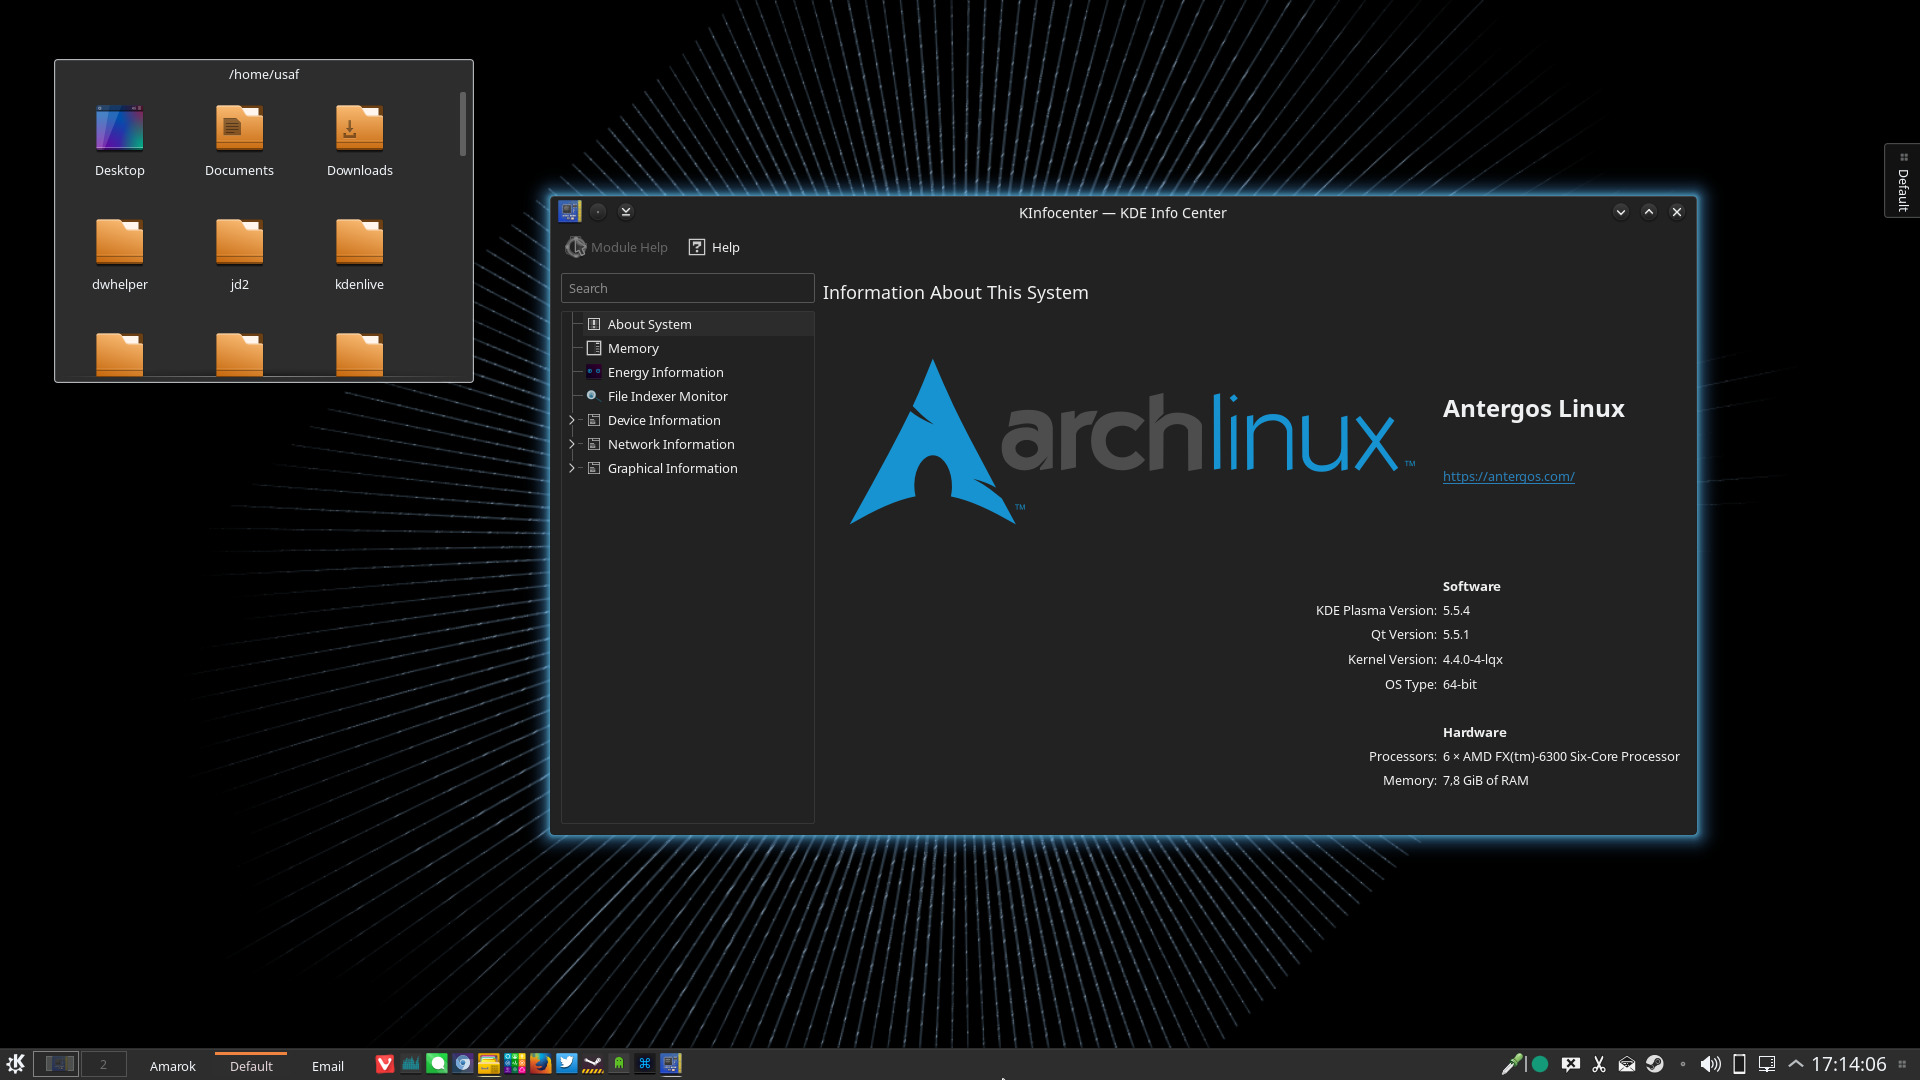Open the system monitor graph launcher
The width and height of the screenshot is (1920, 1080).
click(410, 1064)
